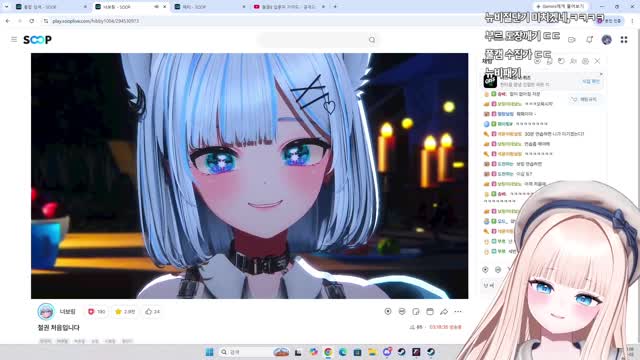The width and height of the screenshot is (640, 360).
Task: Switch to the first SOOP browser tab
Action: pyautogui.click(x=51, y=7)
